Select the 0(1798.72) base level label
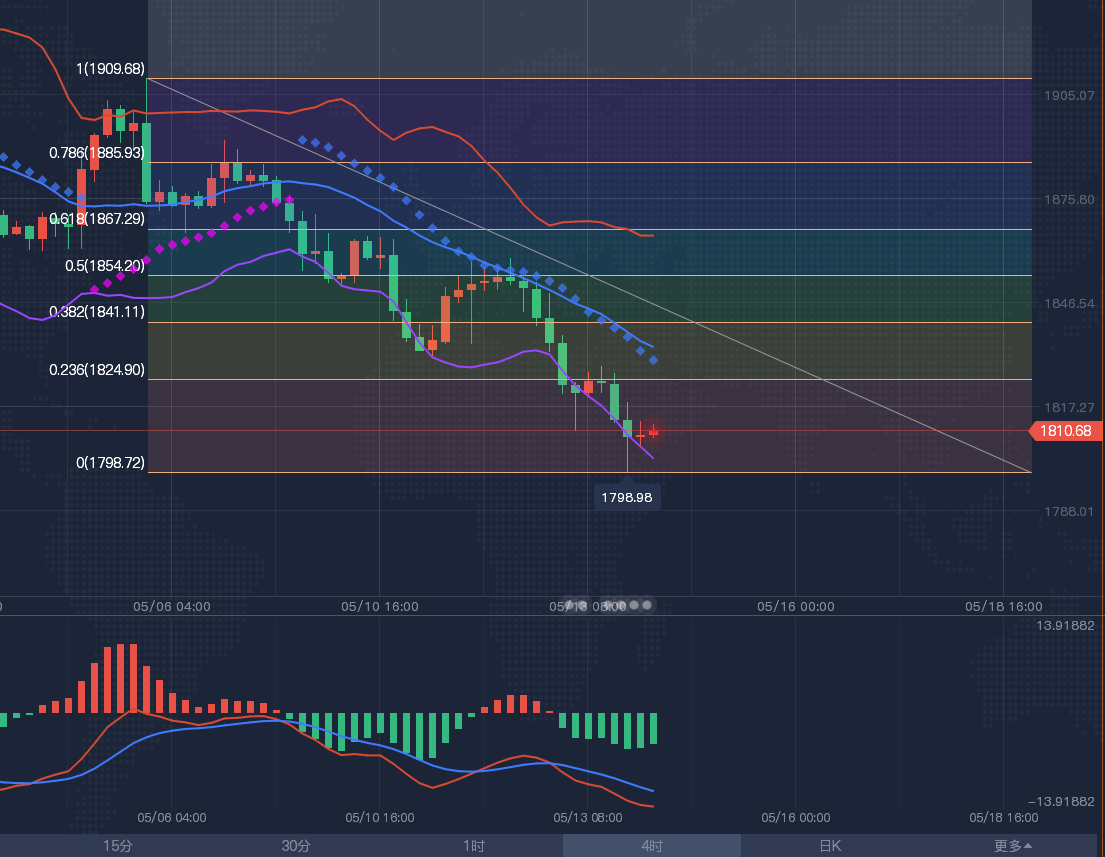The image size is (1105, 857). point(110,463)
